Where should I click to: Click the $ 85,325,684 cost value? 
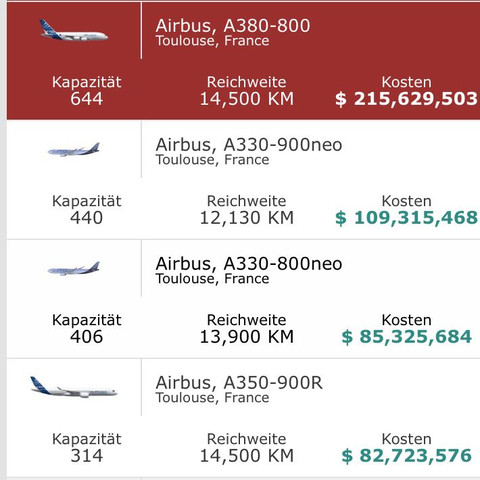tap(406, 337)
